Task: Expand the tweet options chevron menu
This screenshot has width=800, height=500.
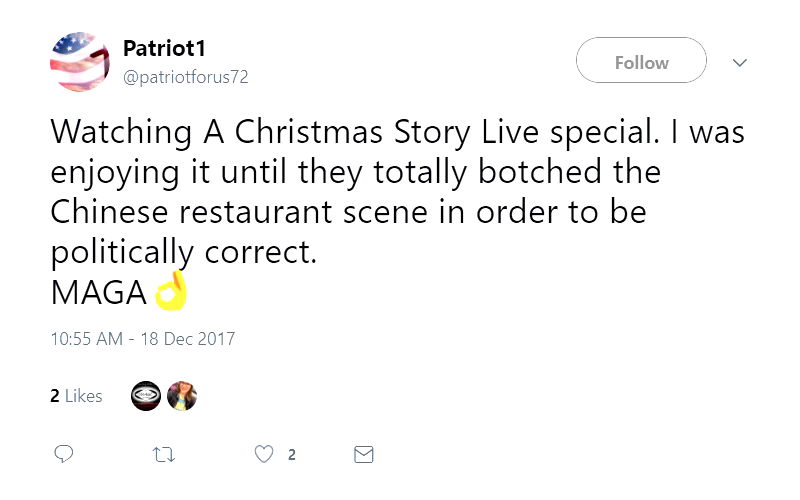Action: [x=740, y=62]
